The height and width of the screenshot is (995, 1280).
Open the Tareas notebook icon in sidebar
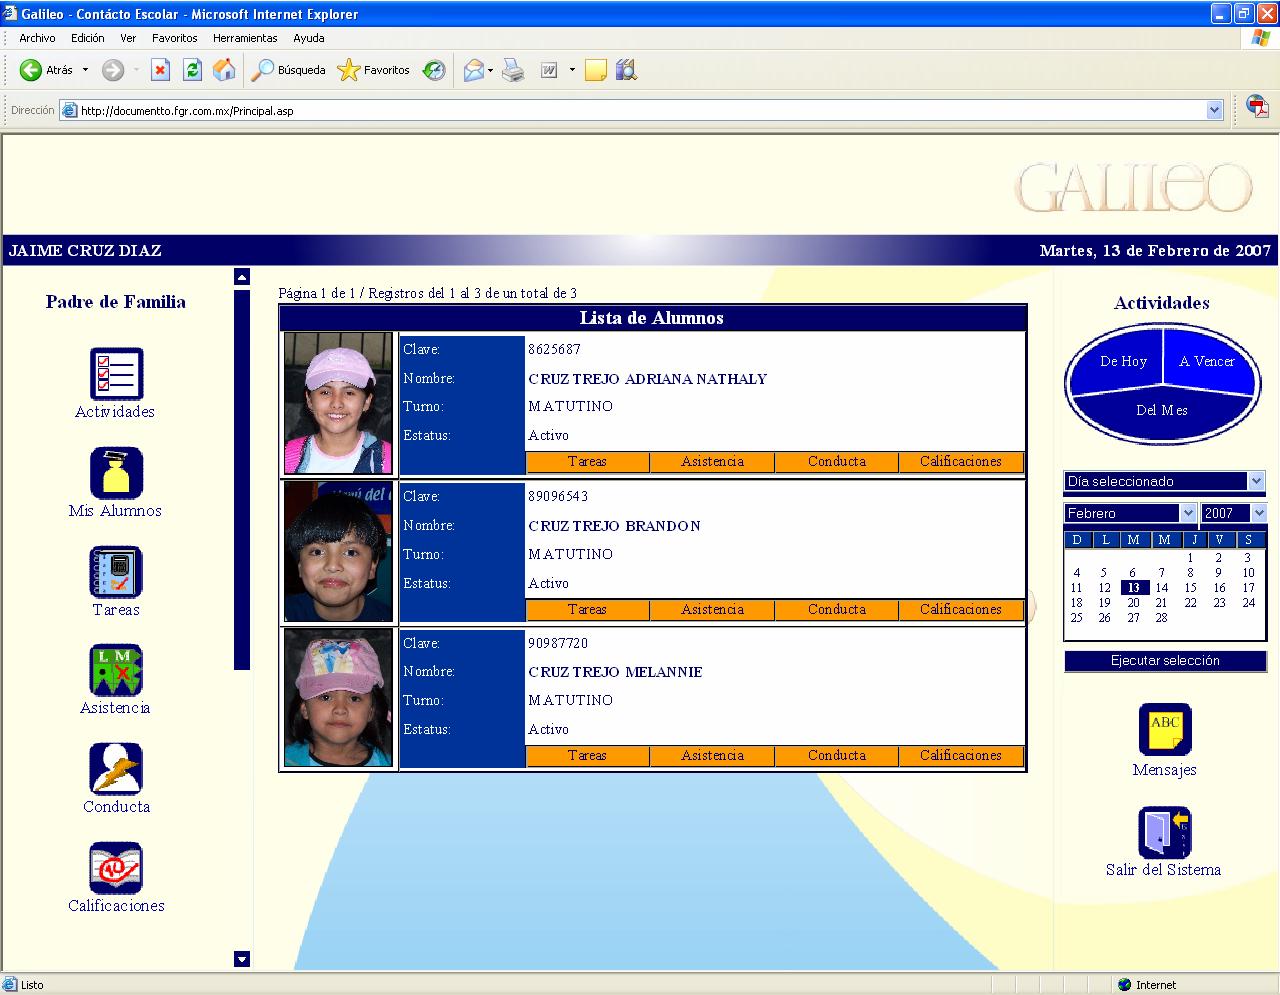tap(116, 571)
